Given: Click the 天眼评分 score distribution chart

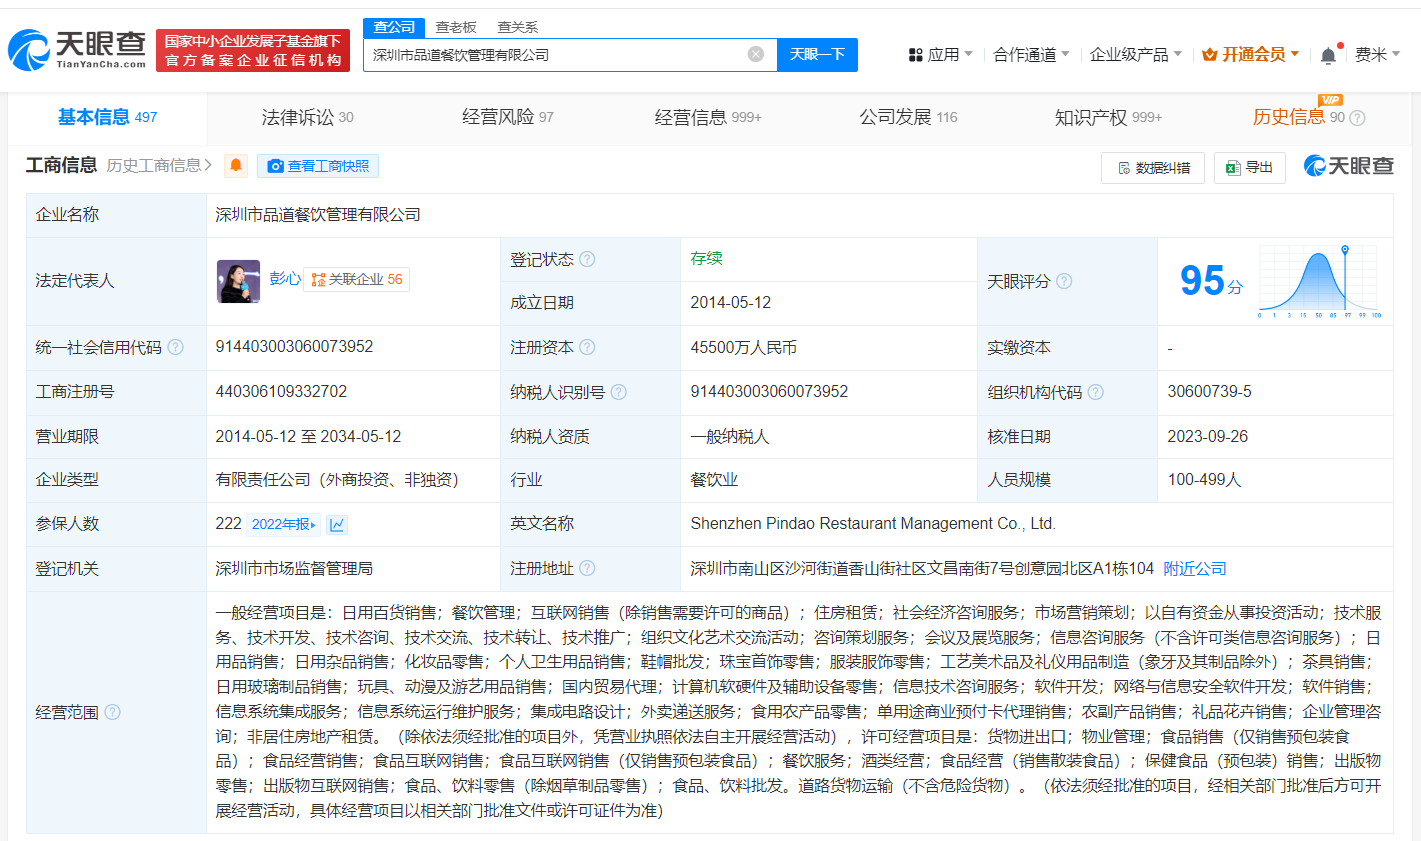Looking at the screenshot, I should tap(1320, 281).
